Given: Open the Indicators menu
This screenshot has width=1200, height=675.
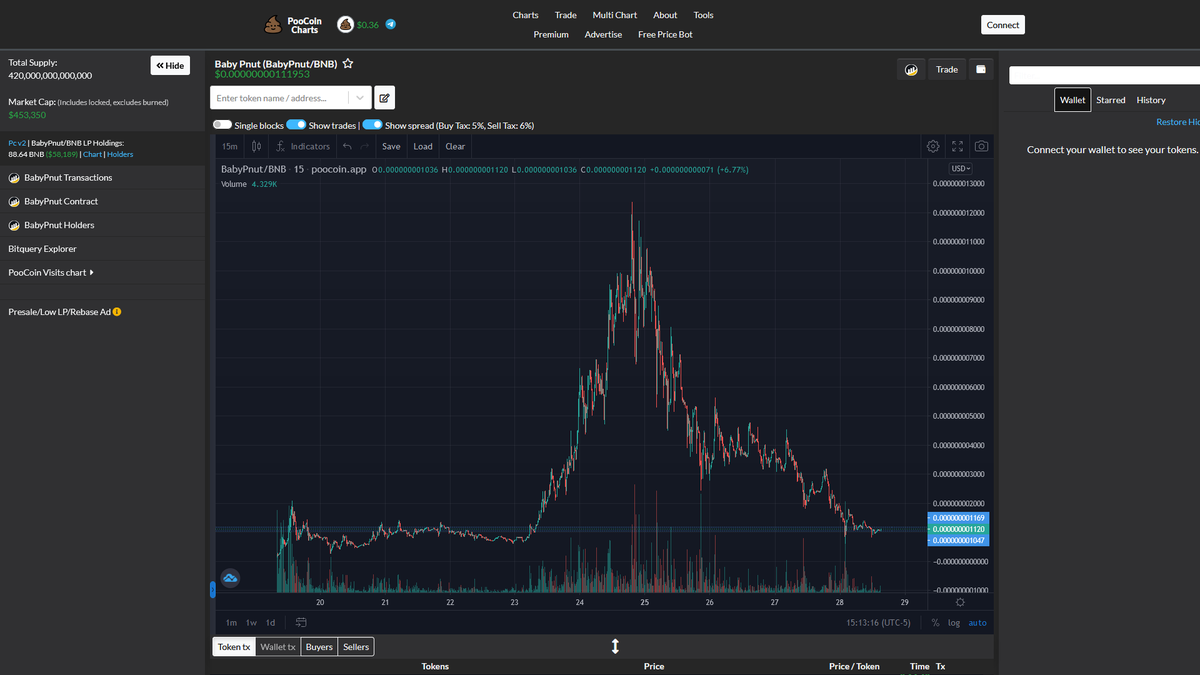Looking at the screenshot, I should 302,146.
